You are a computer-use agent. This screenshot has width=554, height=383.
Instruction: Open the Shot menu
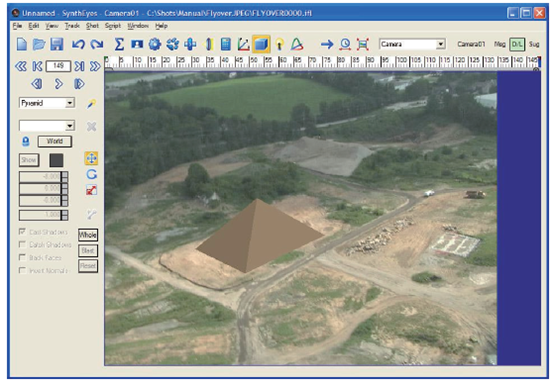[x=92, y=26]
